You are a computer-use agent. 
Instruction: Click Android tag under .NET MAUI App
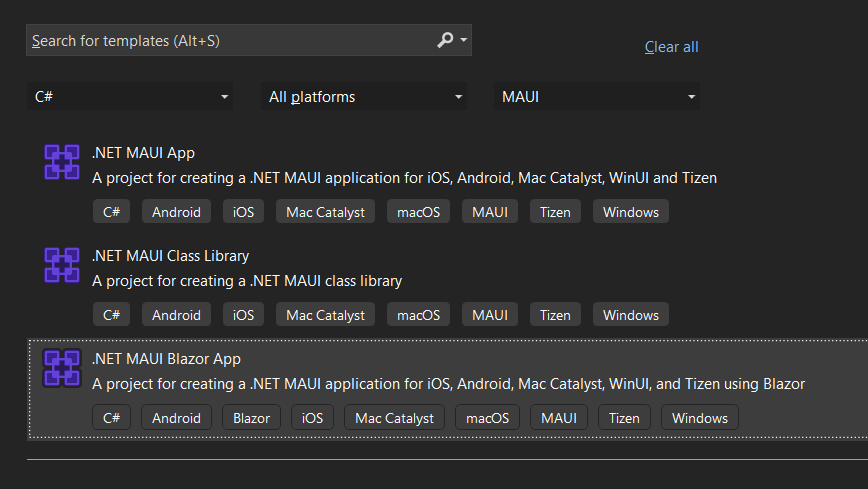click(x=176, y=212)
